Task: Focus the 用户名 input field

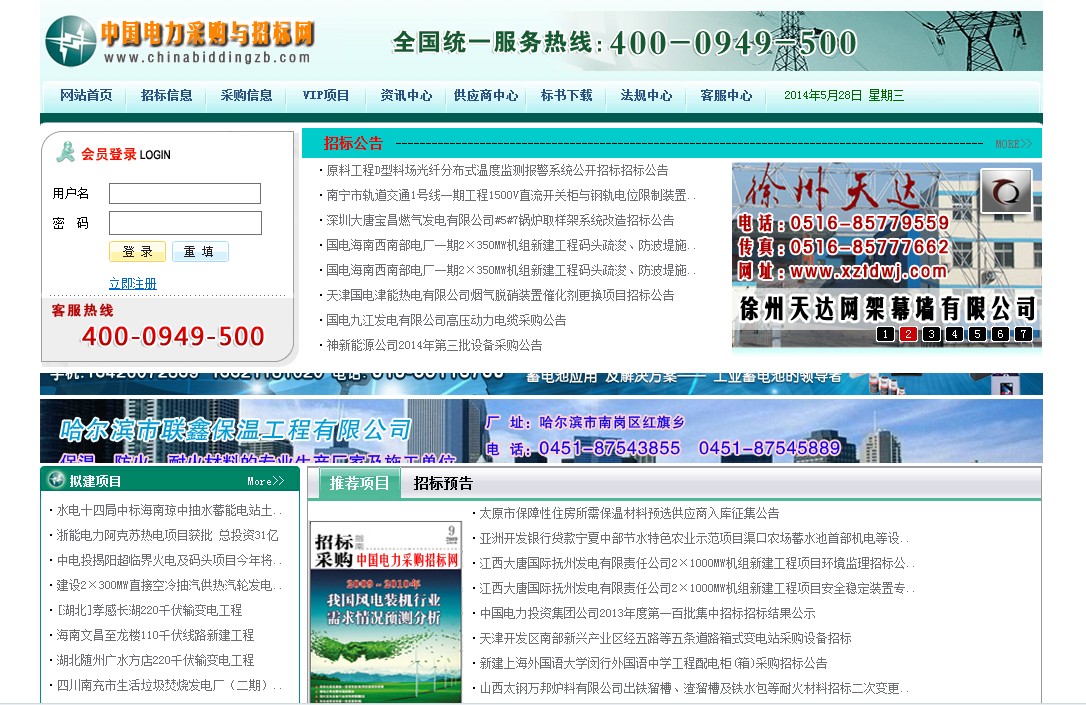Action: coord(185,193)
